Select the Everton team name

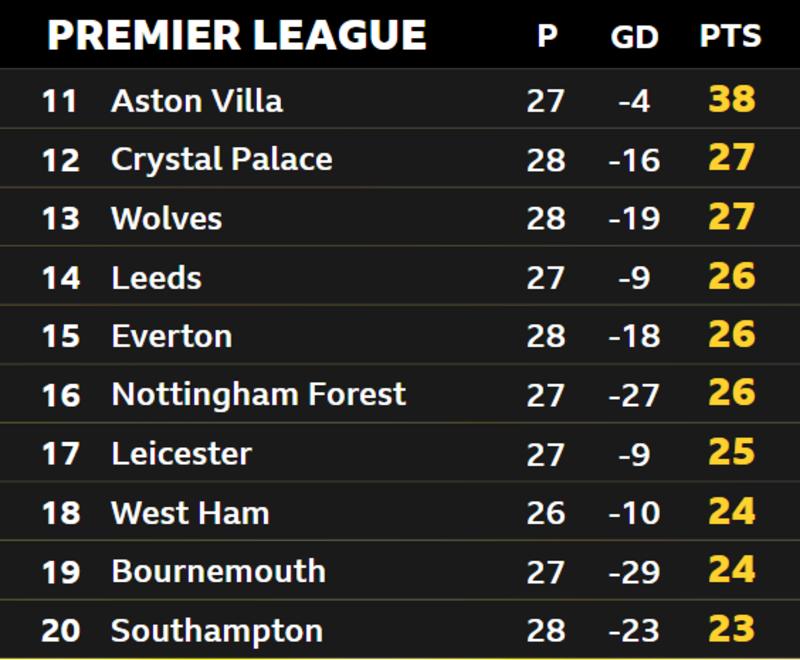(x=172, y=336)
